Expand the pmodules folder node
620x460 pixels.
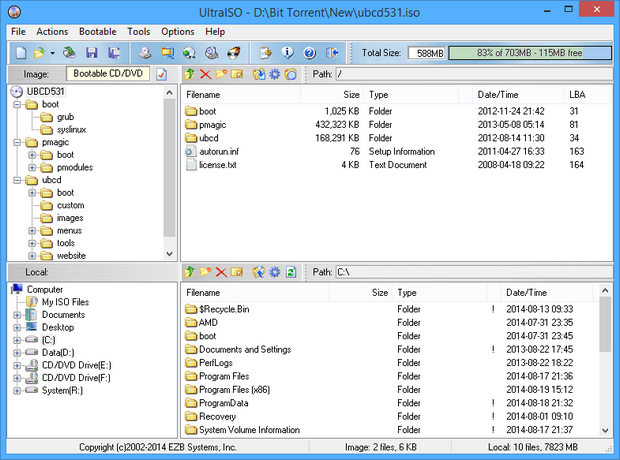pyautogui.click(x=32, y=168)
